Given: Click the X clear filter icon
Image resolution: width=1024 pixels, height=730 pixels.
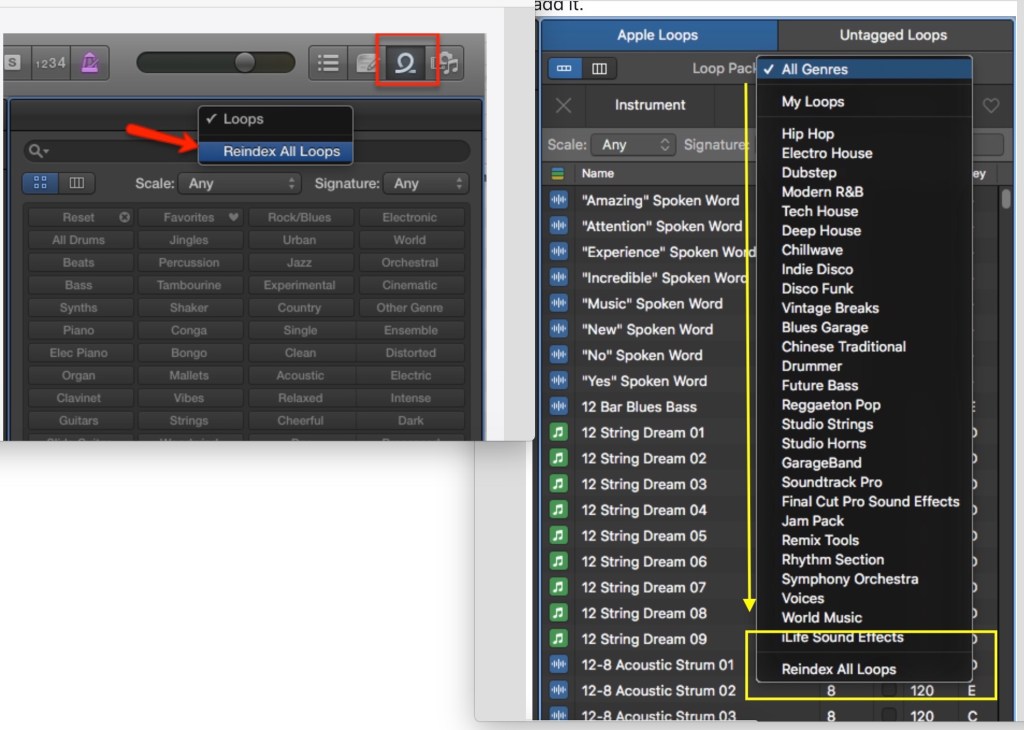Looking at the screenshot, I should (564, 105).
